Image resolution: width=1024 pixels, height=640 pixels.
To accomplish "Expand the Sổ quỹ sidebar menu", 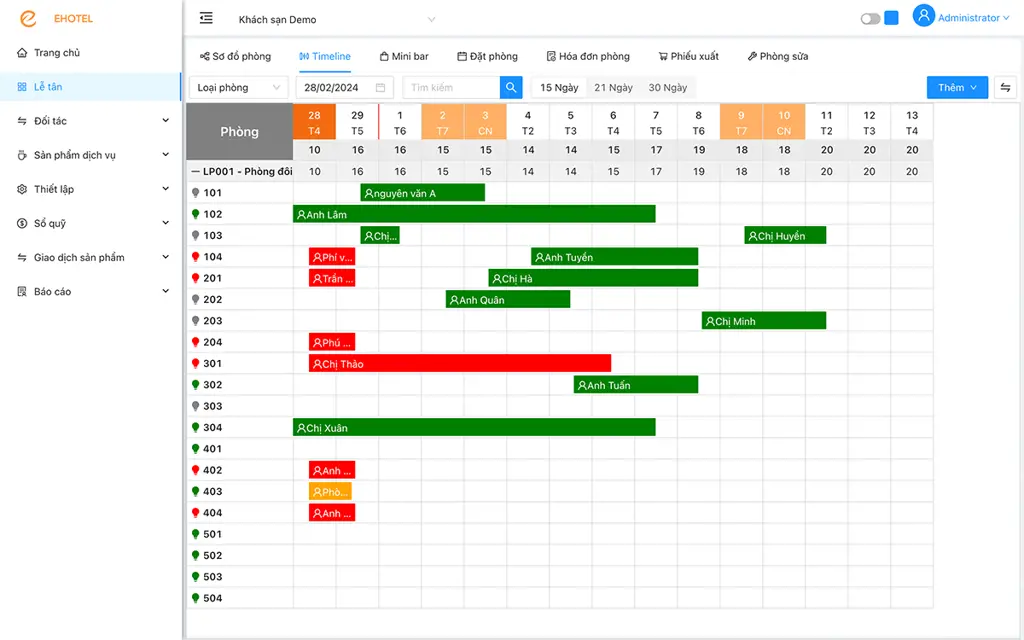I will pyautogui.click(x=91, y=223).
